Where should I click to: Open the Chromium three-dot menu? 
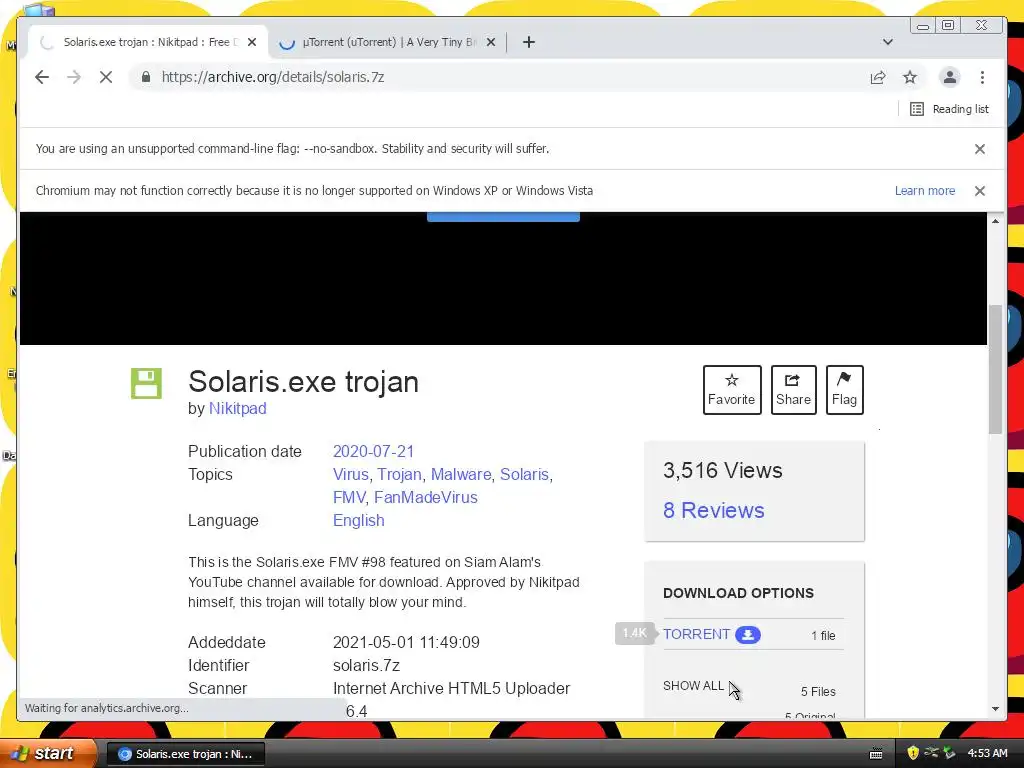click(x=982, y=77)
